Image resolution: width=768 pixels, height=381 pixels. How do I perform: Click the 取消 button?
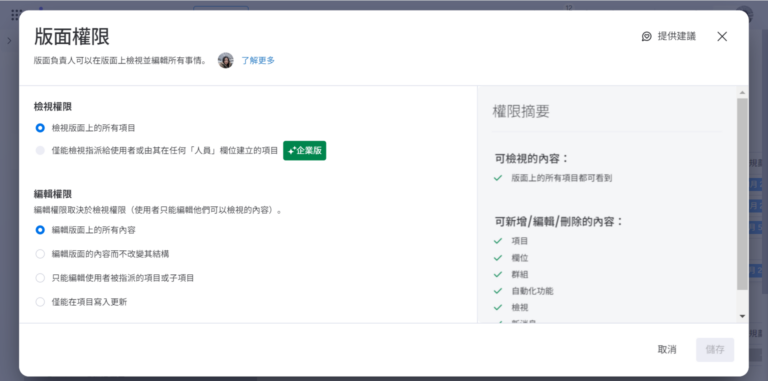pos(667,350)
